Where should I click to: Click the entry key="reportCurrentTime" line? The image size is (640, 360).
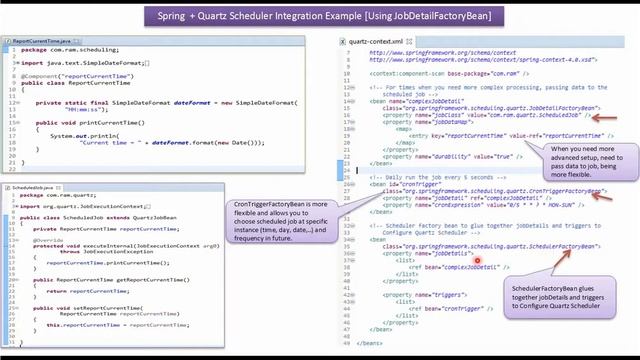tap(511, 136)
